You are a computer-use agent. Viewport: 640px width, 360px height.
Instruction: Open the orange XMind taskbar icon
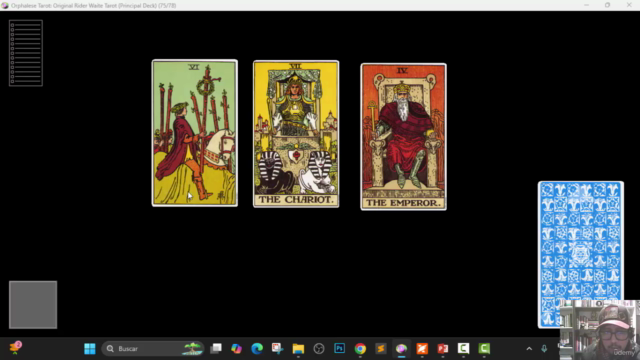(422, 349)
